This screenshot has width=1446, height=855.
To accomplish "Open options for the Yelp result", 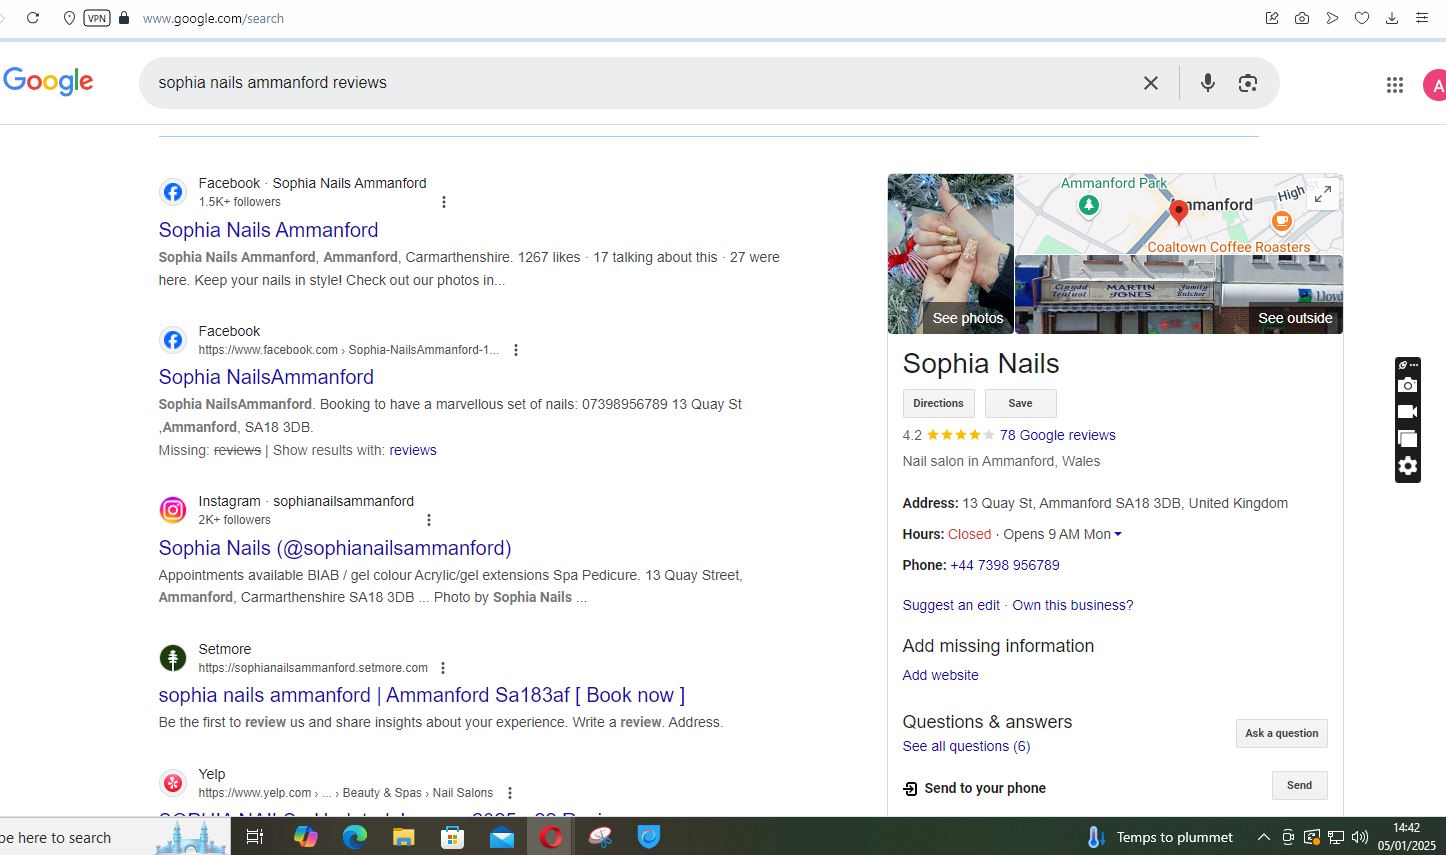I will 510,793.
